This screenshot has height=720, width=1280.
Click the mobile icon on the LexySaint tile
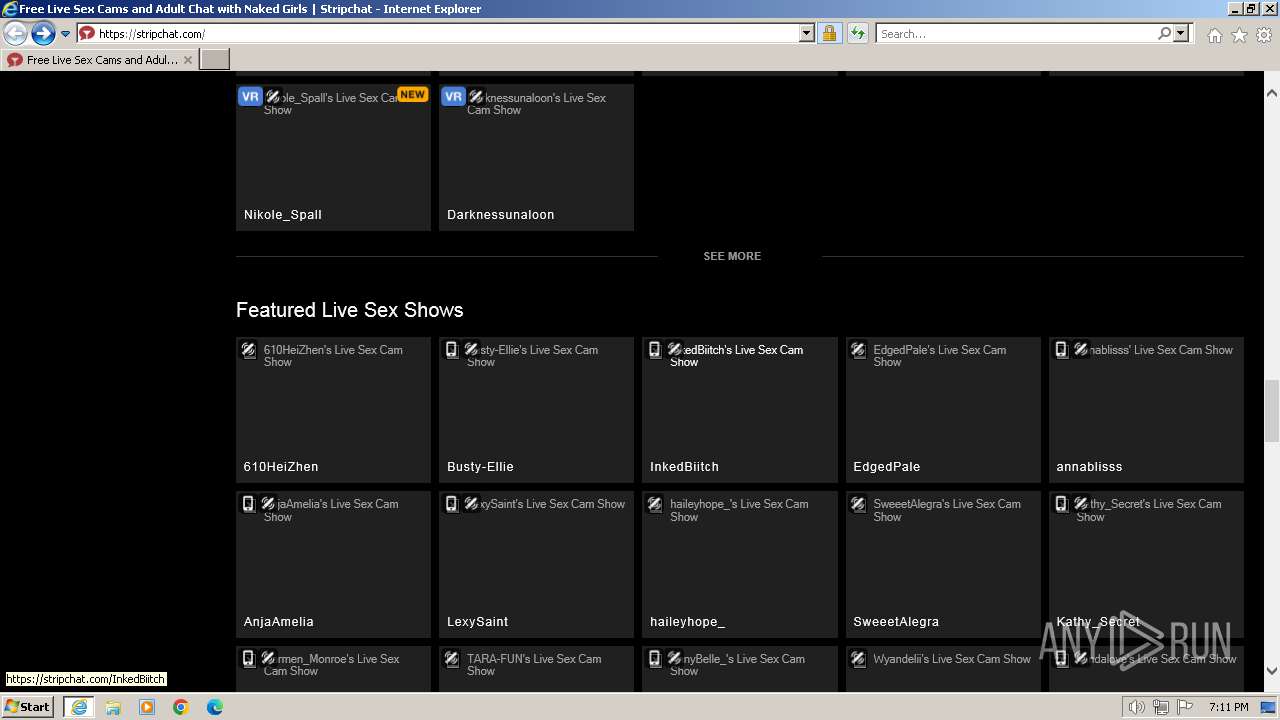451,504
